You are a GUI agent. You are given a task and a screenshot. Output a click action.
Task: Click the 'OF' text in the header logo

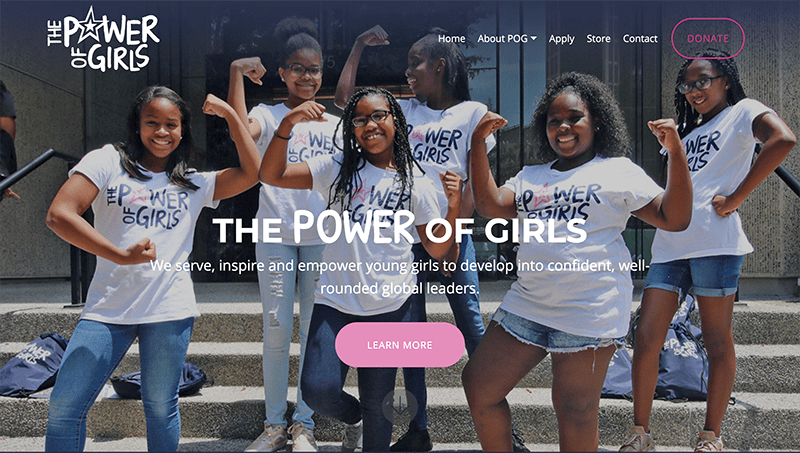point(79,57)
